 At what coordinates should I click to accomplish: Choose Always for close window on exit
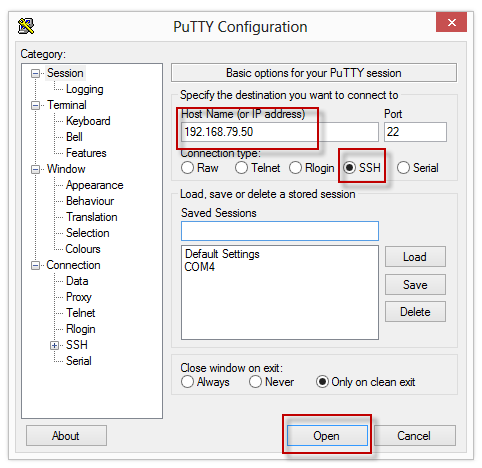point(187,382)
